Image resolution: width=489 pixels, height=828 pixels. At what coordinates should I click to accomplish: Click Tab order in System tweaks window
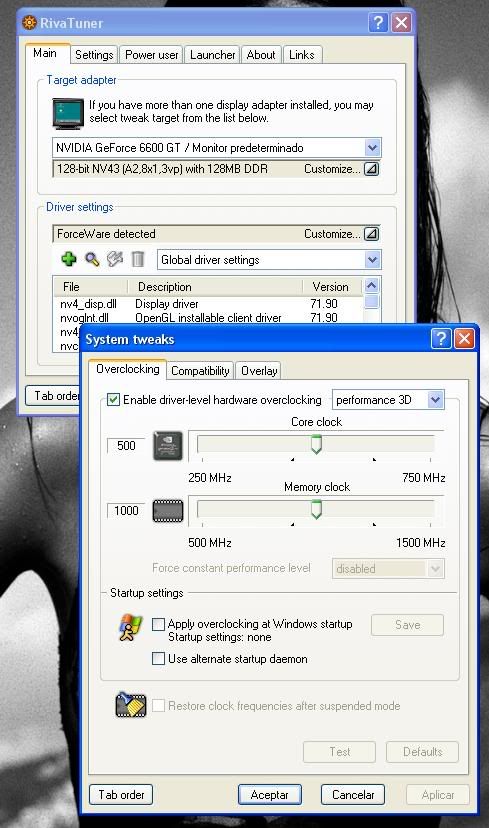(121, 795)
